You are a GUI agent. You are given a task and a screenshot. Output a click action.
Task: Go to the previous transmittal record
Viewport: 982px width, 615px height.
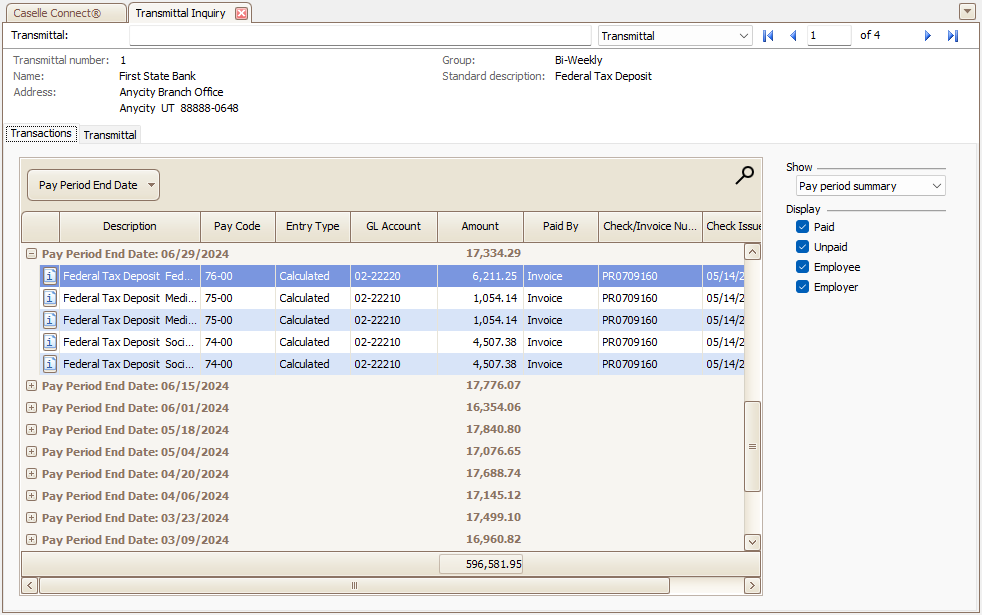(x=793, y=36)
